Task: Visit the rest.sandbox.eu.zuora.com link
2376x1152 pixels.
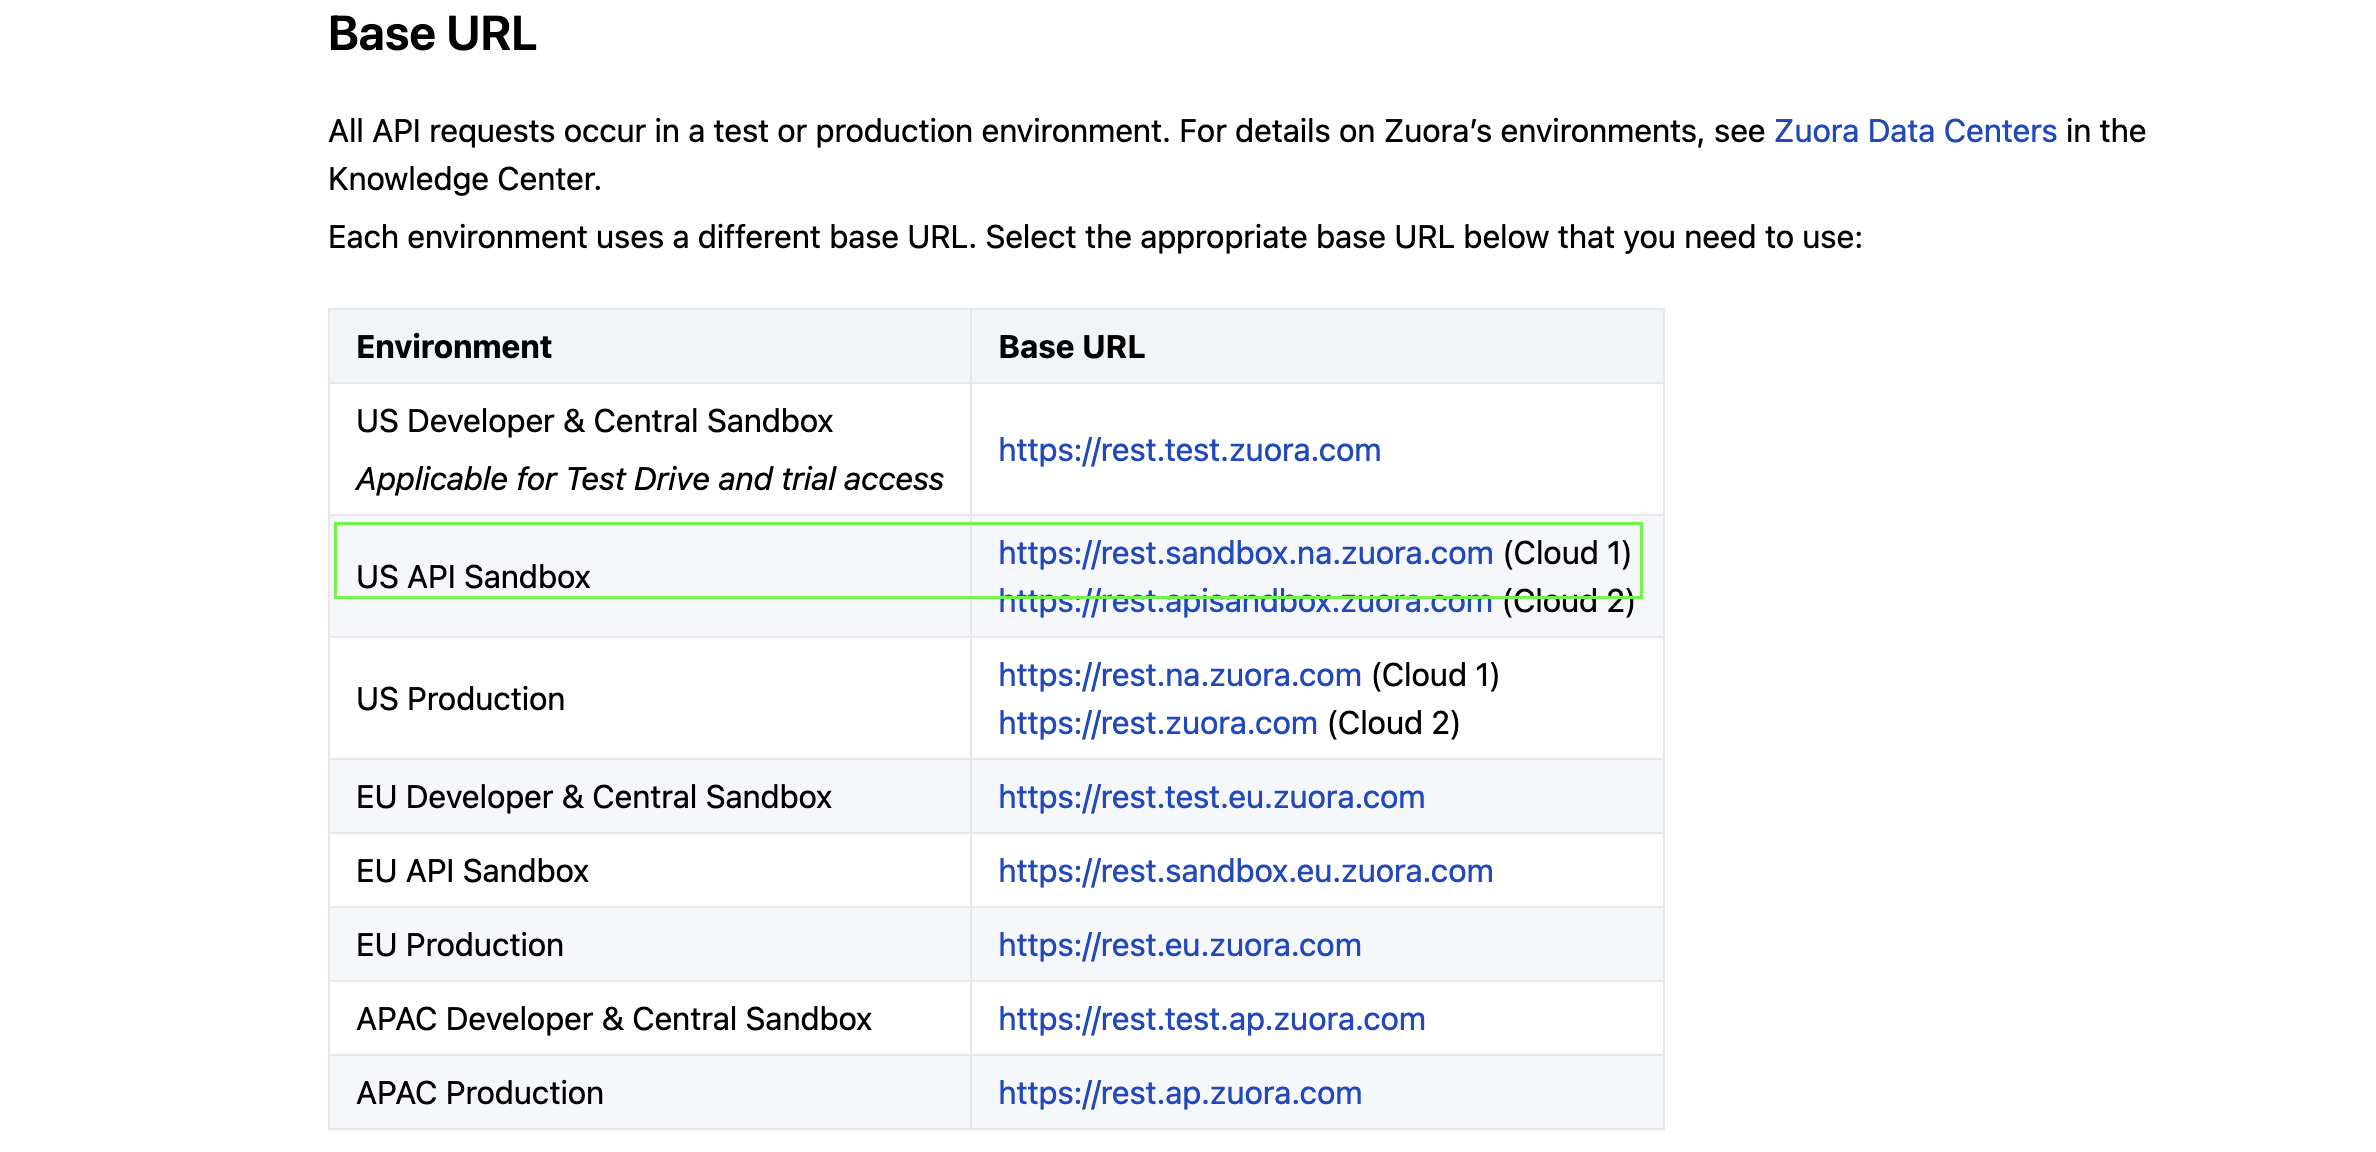Action: coord(1245,871)
